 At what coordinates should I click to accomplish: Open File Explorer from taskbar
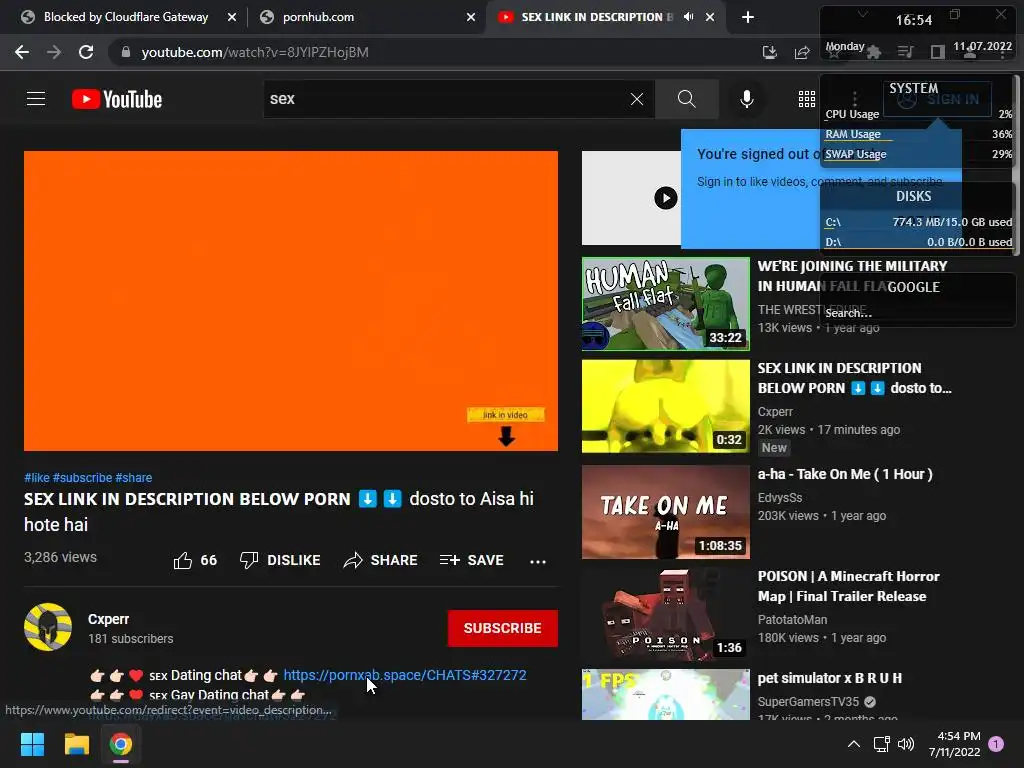click(76, 744)
